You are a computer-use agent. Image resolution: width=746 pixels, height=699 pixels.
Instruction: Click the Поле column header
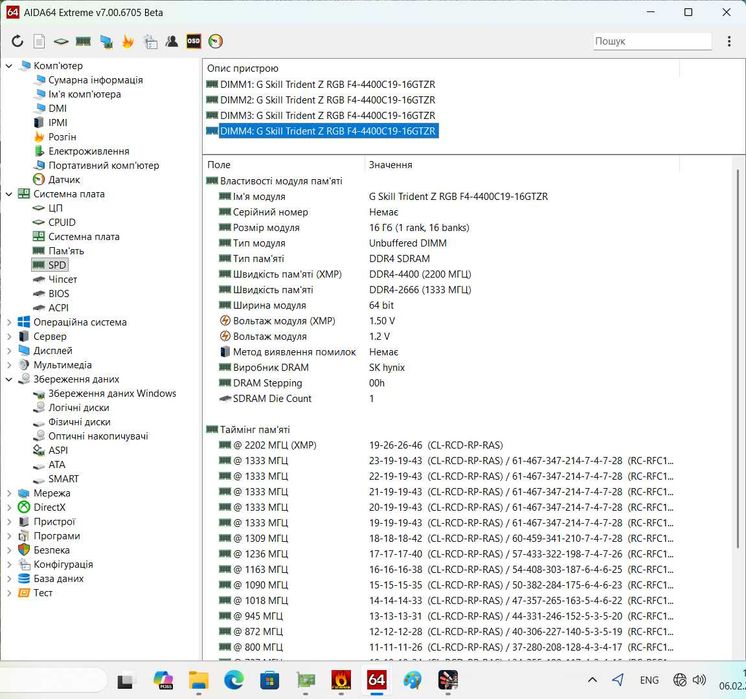click(x=218, y=165)
